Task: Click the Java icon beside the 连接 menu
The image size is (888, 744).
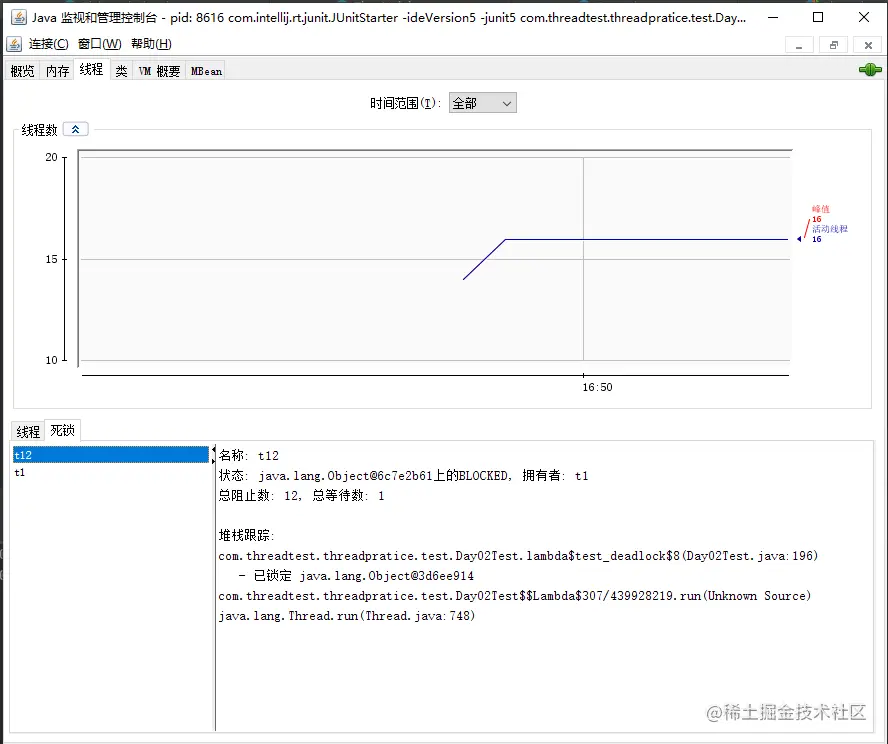Action: pos(14,44)
